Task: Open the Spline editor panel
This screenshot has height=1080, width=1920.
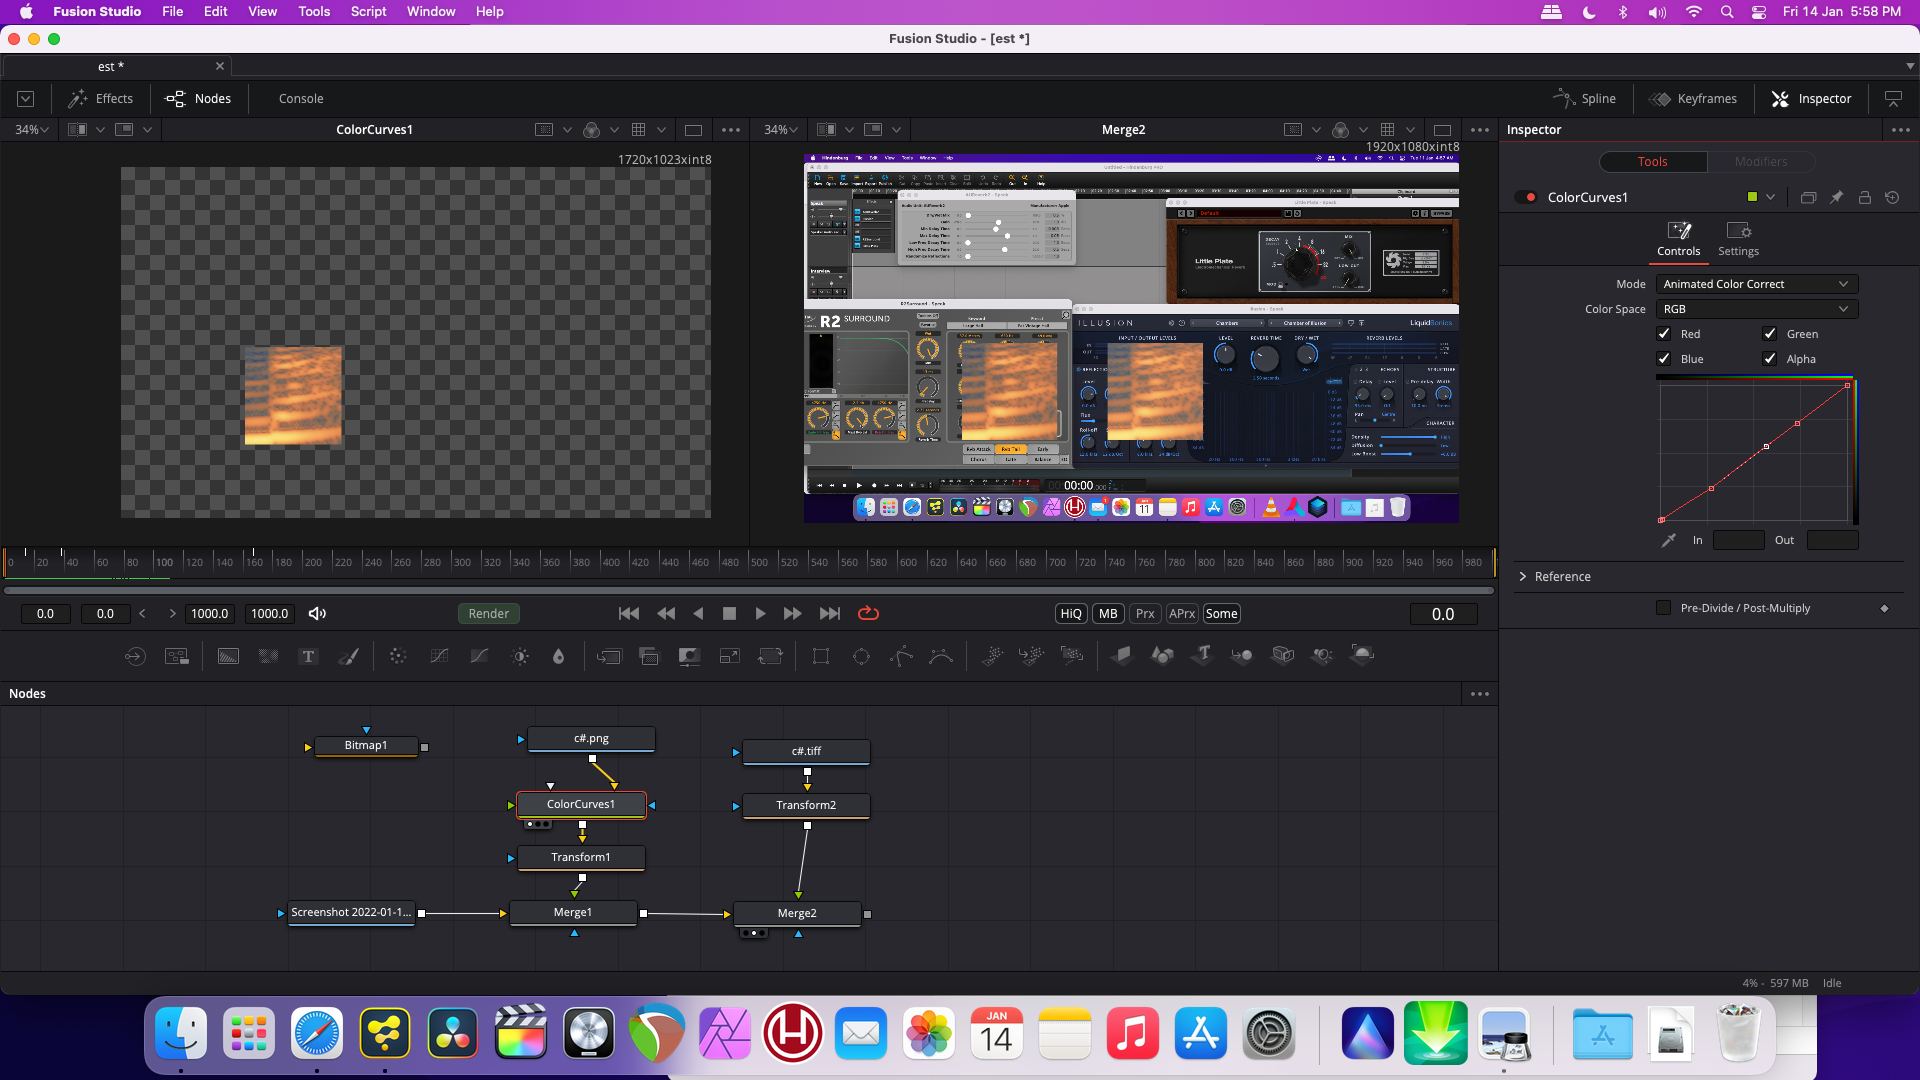Action: pyautogui.click(x=1584, y=99)
